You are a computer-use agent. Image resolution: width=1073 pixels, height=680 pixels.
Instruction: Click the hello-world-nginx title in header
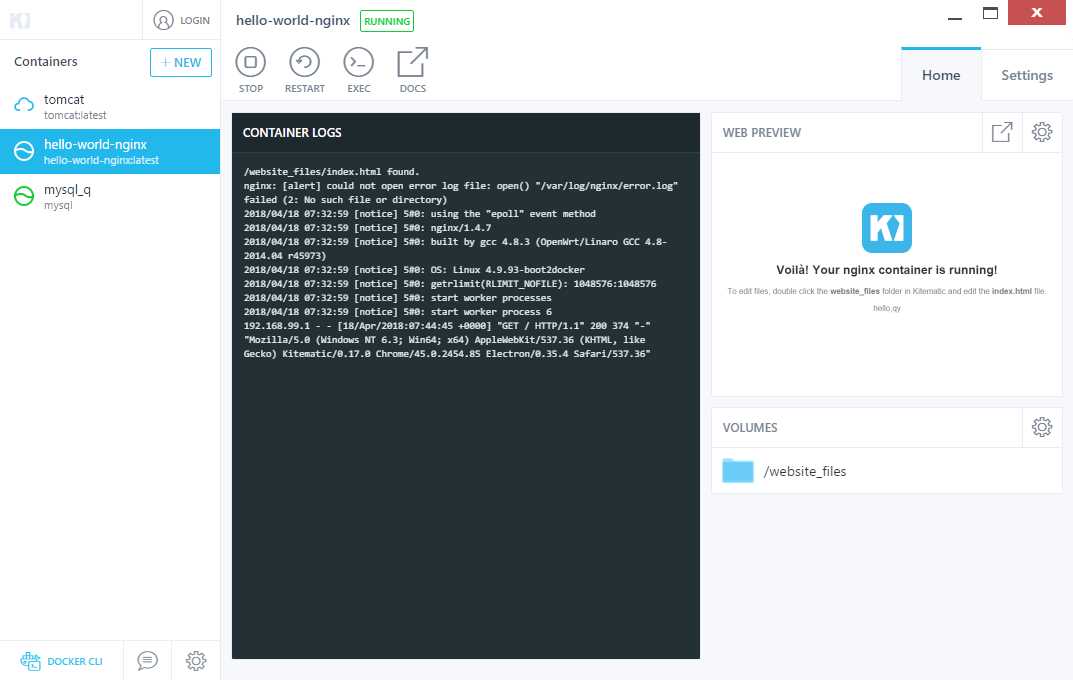pos(293,21)
